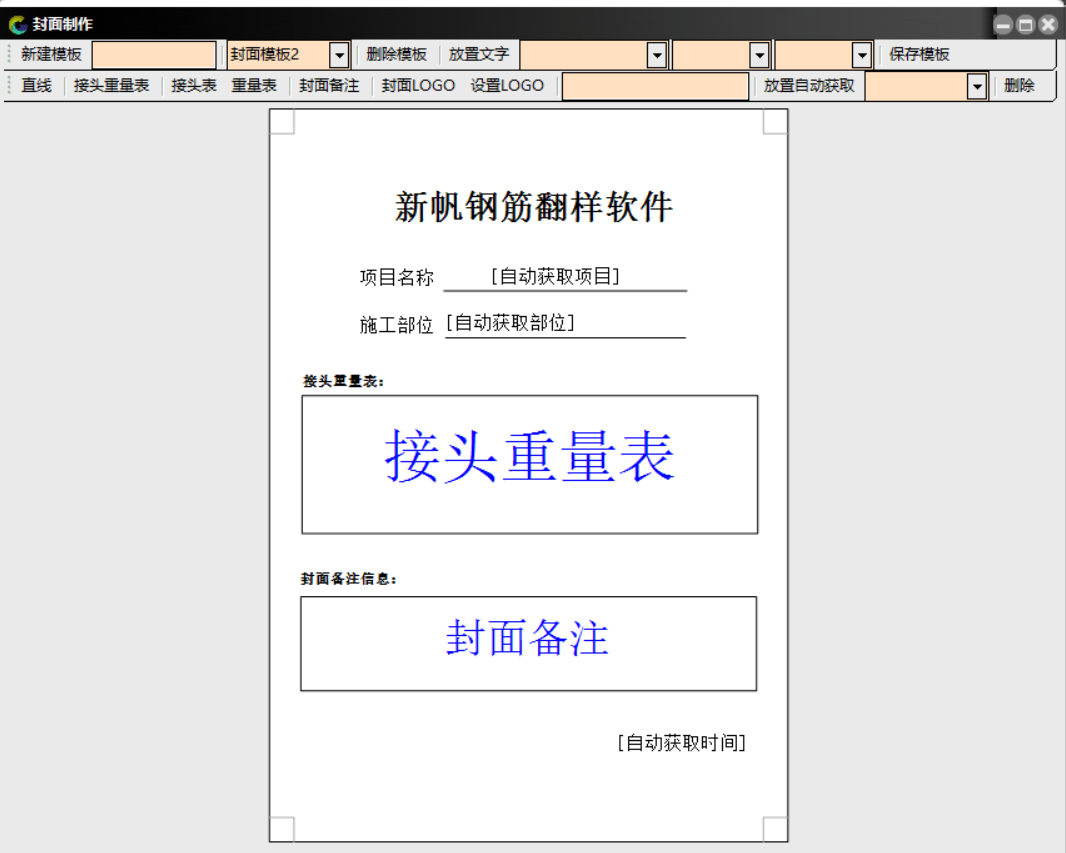This screenshot has width=1066, height=853.
Task: Select the blue 封面备注 remarks box
Action: click(x=528, y=644)
